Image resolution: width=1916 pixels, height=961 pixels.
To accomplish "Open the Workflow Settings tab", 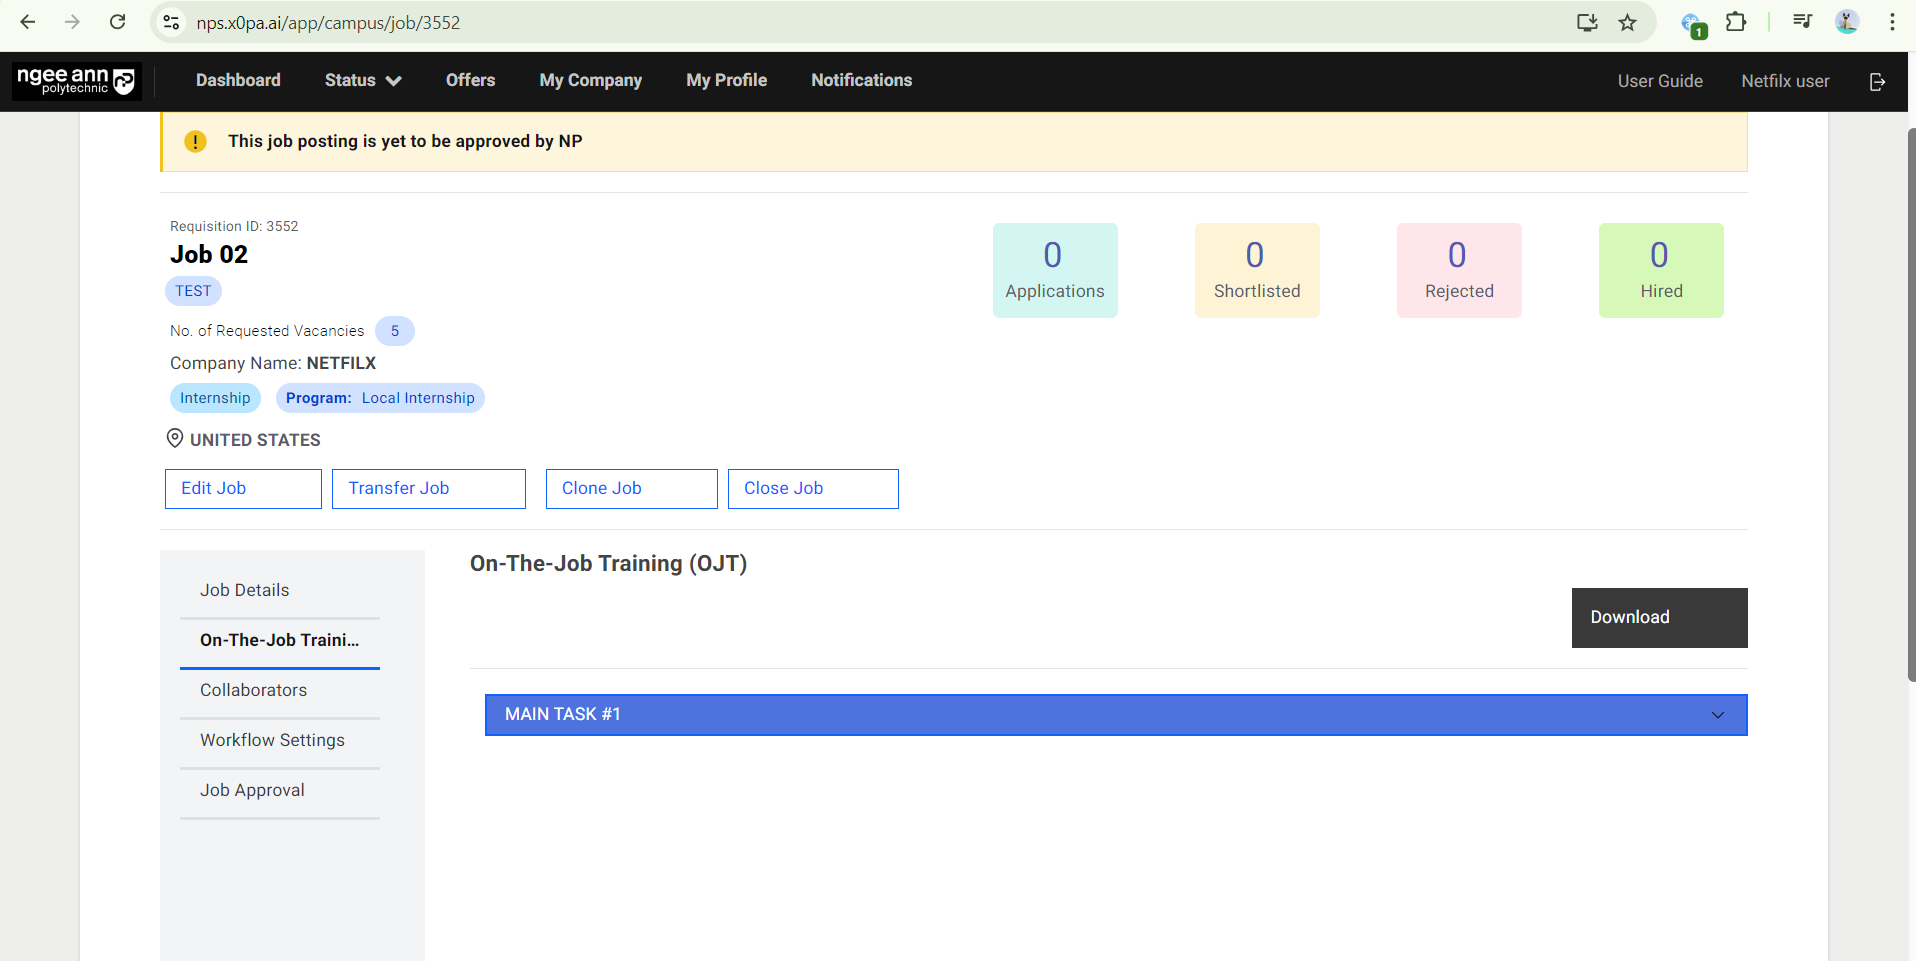I will (272, 740).
